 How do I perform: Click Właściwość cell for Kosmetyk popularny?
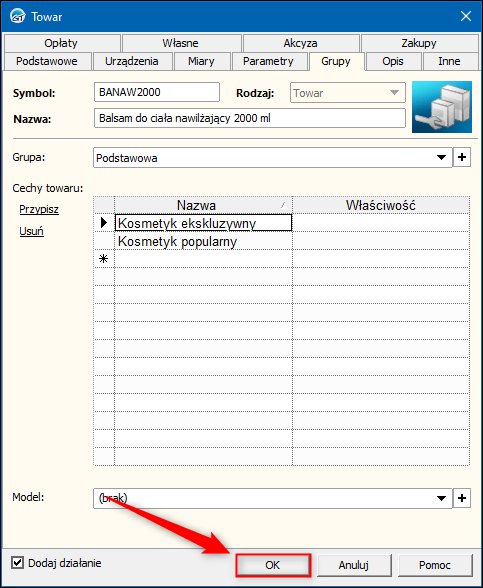(381, 241)
